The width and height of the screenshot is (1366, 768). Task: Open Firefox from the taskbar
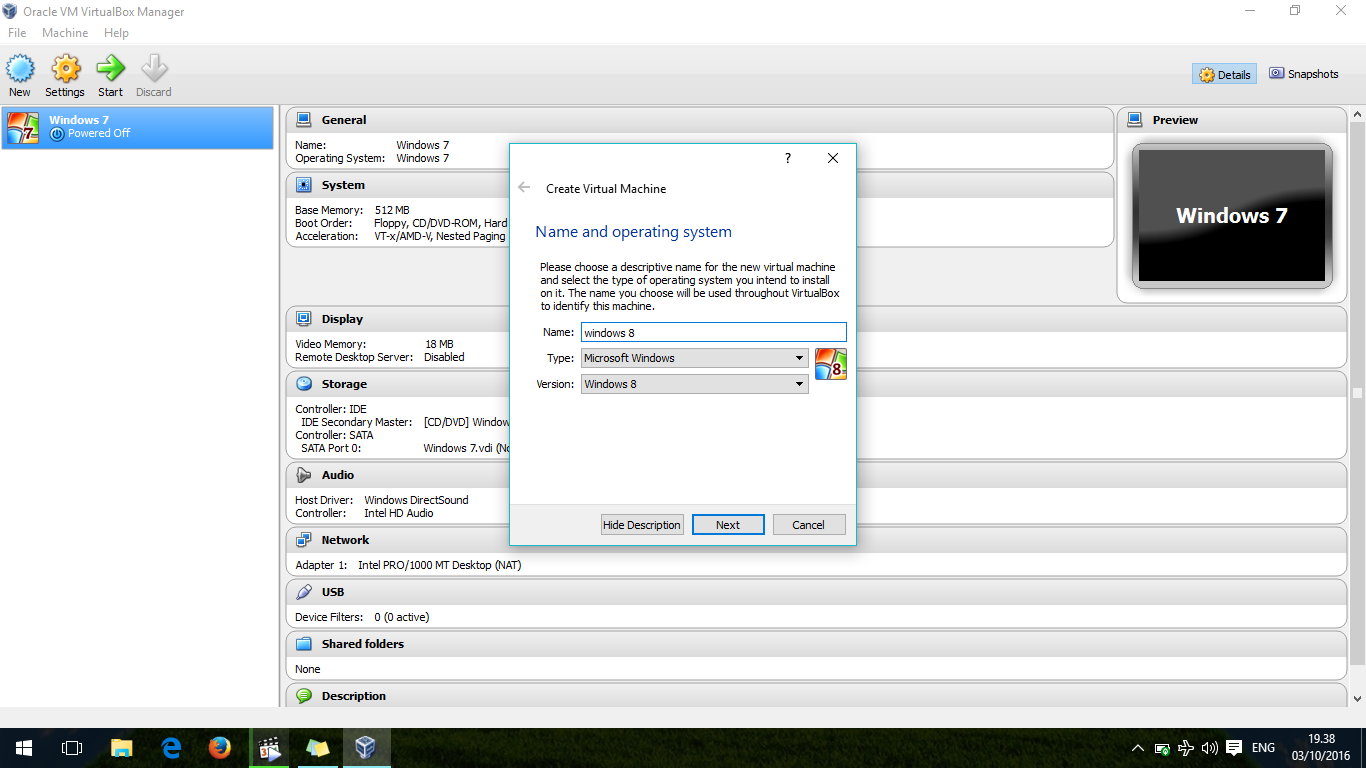[x=220, y=748]
